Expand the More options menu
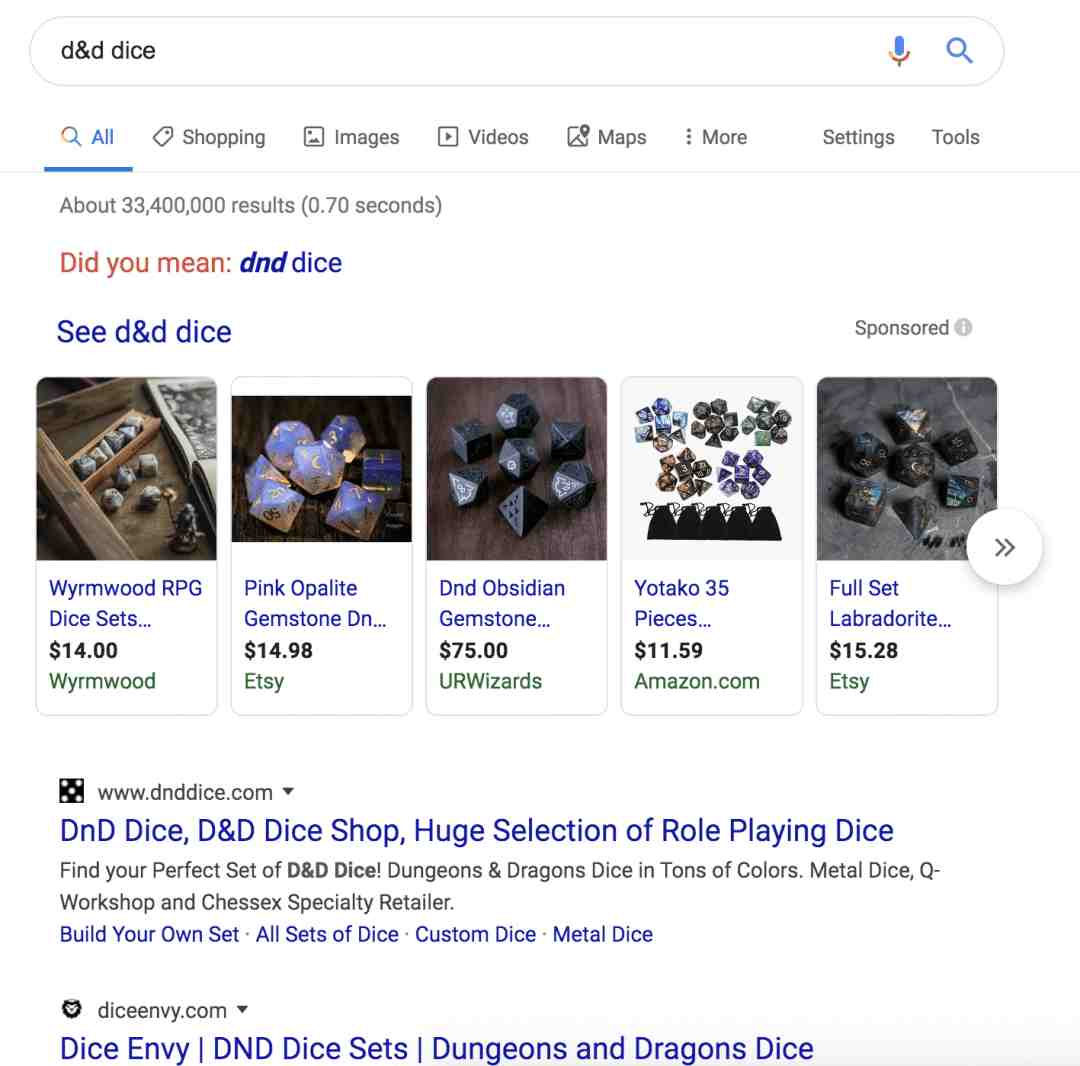 [x=715, y=137]
